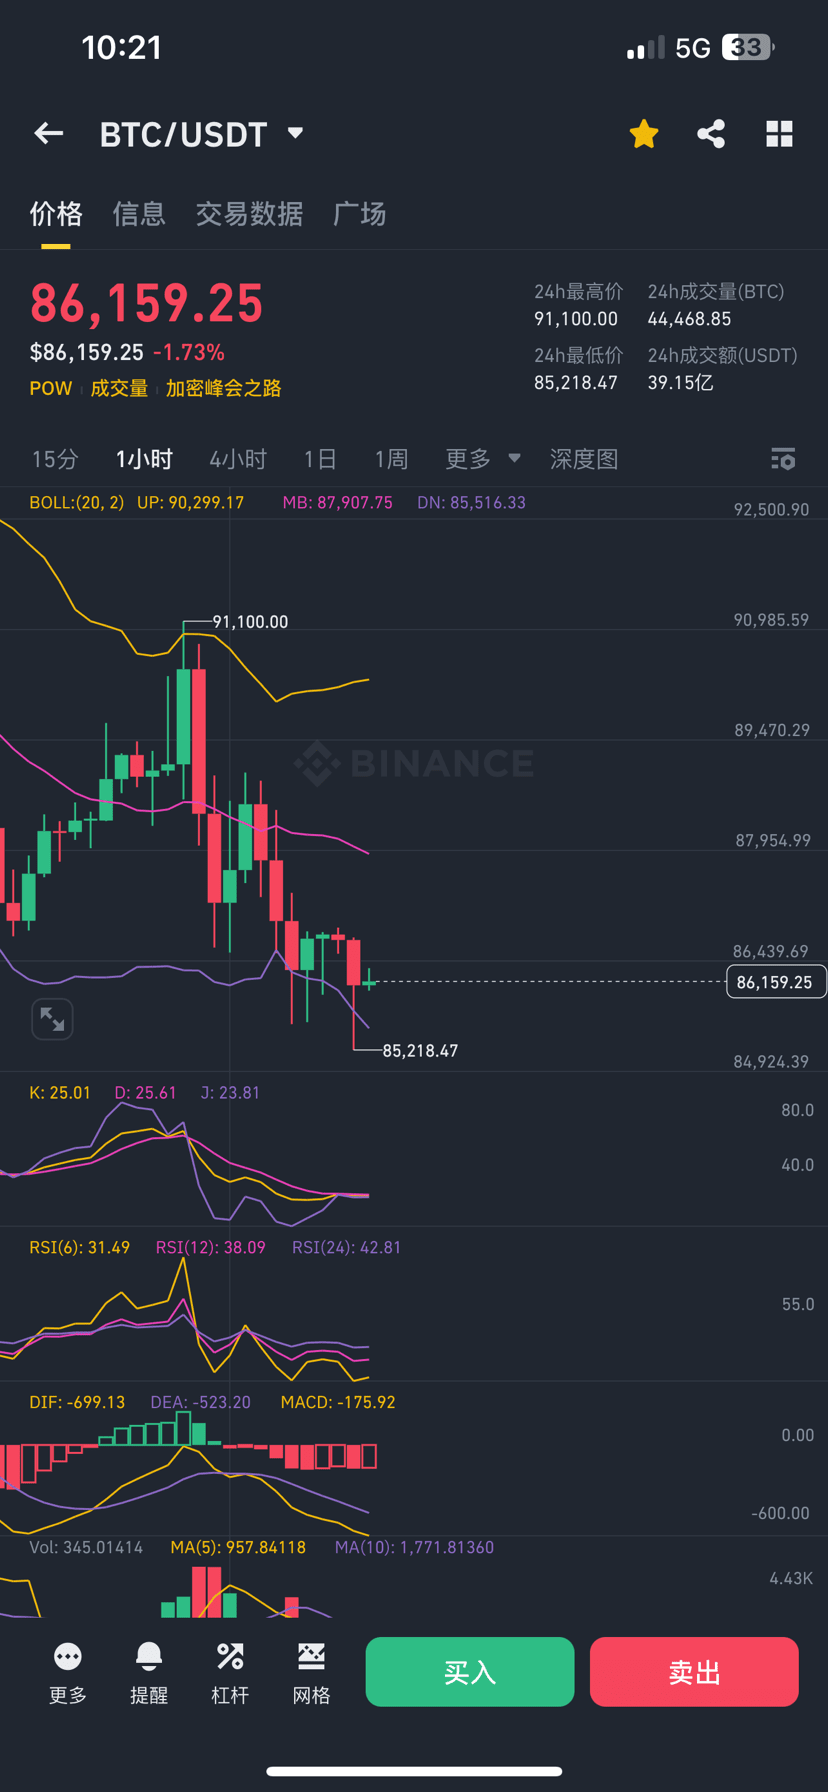
Task: Tap the J: 23.81 KDJ value
Action: 230,1093
